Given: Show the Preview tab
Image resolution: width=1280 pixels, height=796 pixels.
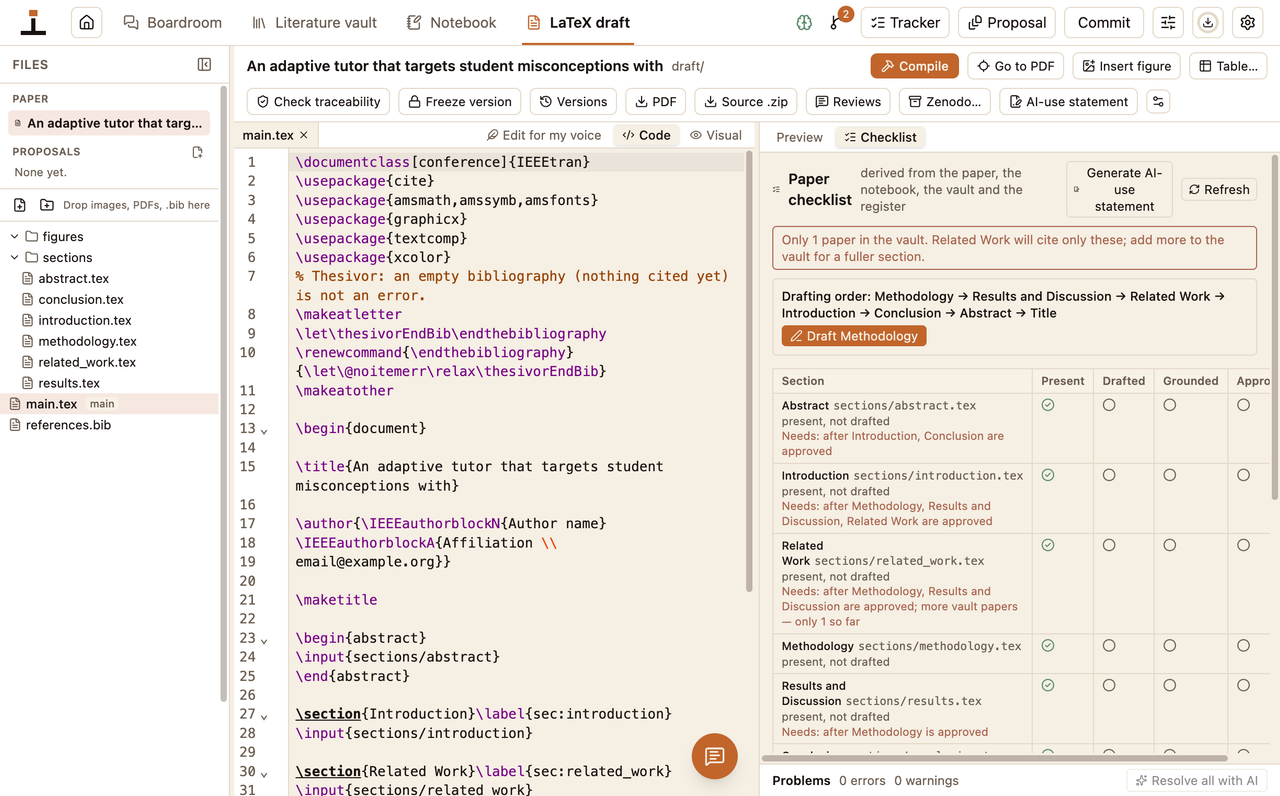Looking at the screenshot, I should 799,137.
